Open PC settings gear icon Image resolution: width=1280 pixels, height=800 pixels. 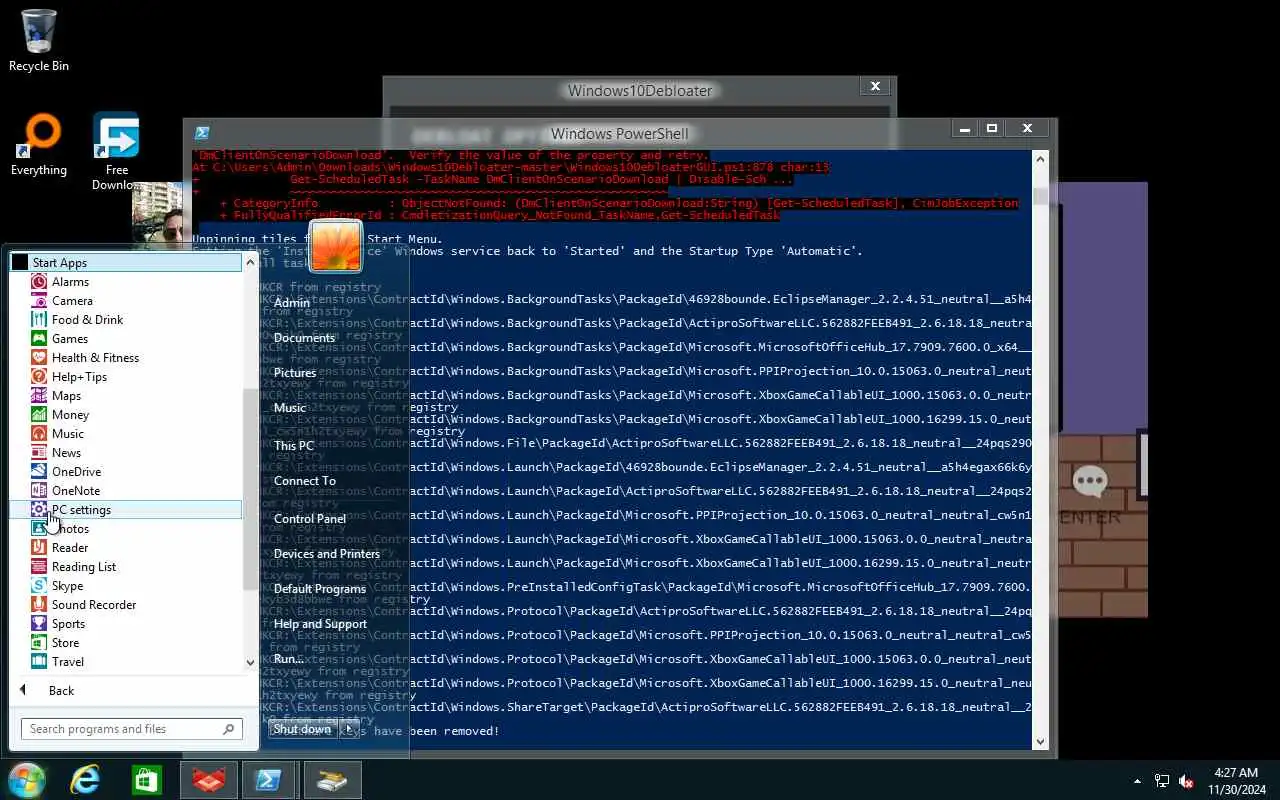point(39,510)
